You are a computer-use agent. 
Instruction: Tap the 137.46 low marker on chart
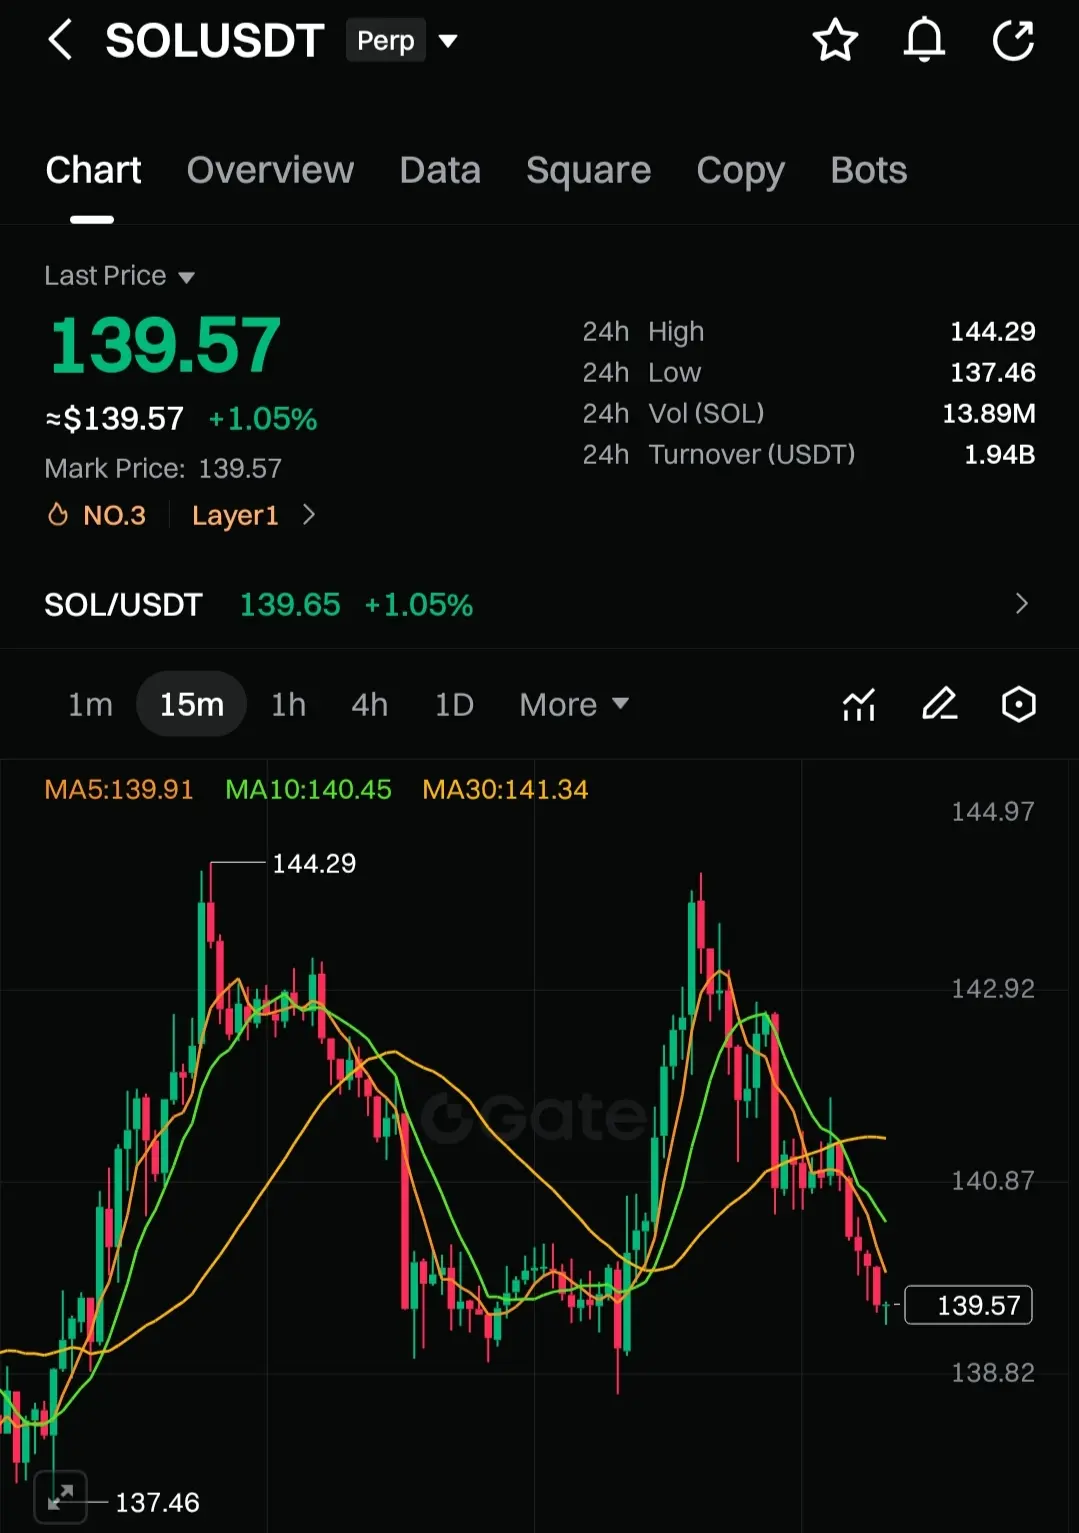[157, 1502]
